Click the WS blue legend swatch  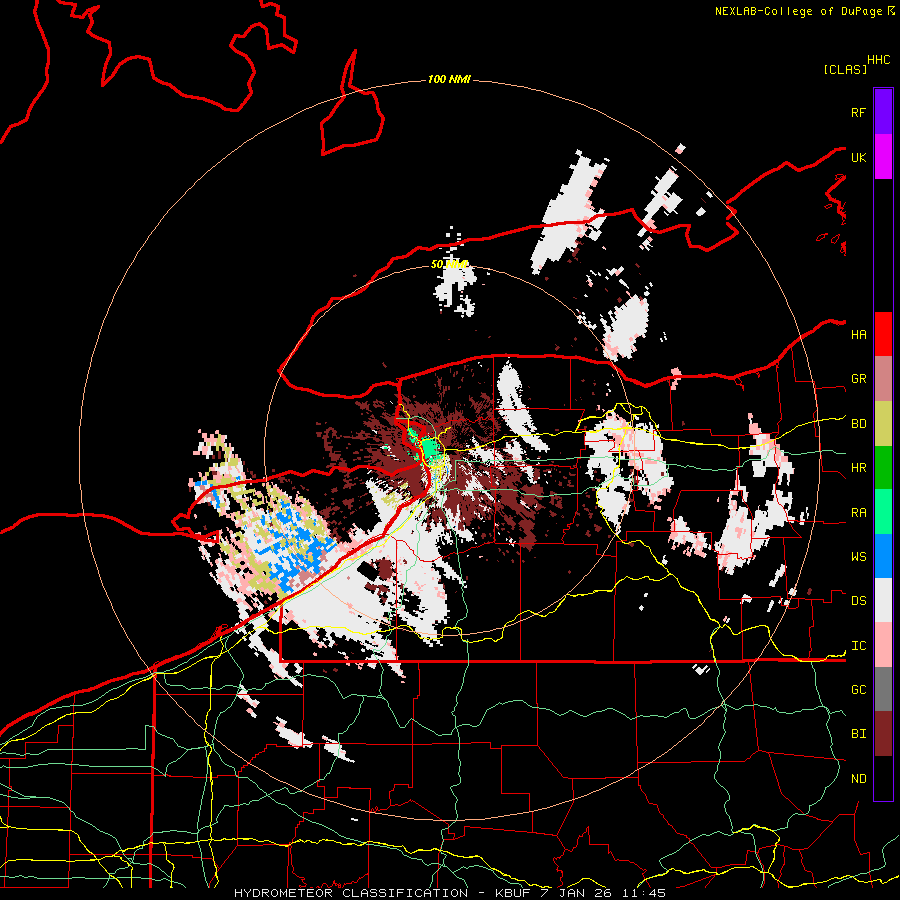coord(883,556)
